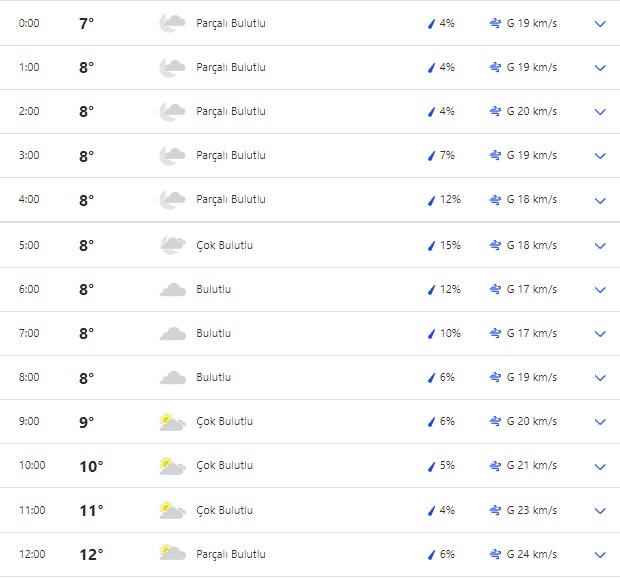Click the wind icon in the 2:00 row
Viewport: 620px width, 578px height.
coord(495,111)
